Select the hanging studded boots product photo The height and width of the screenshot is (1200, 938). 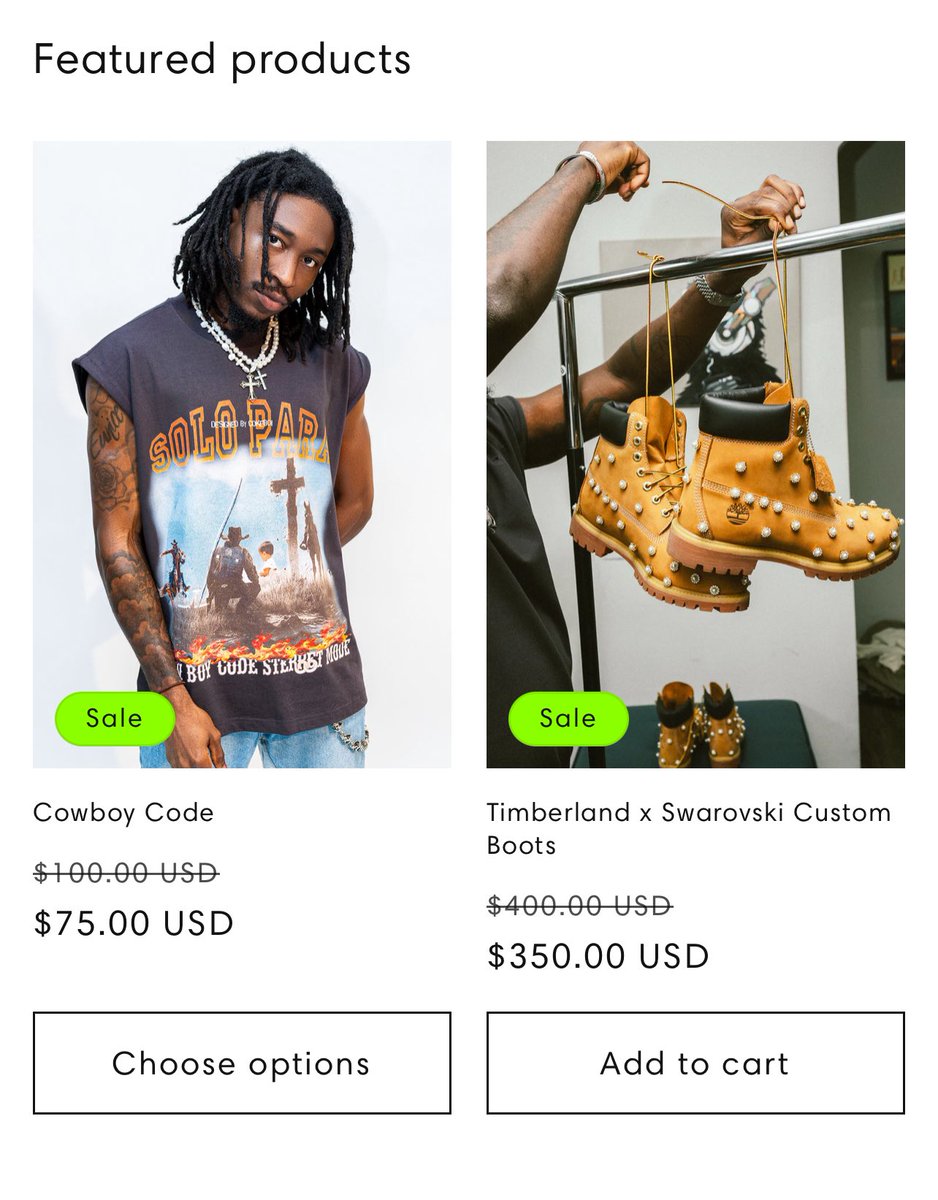click(695, 454)
